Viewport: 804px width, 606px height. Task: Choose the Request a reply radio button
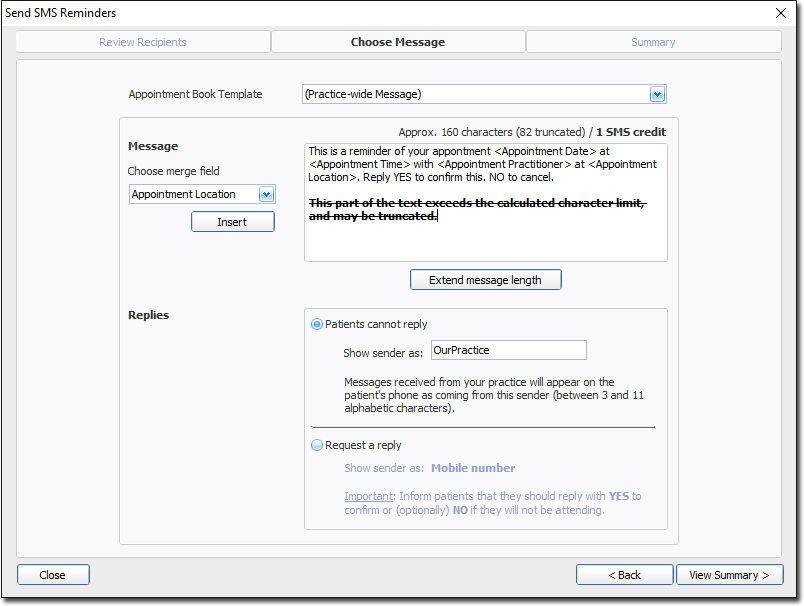(318, 445)
